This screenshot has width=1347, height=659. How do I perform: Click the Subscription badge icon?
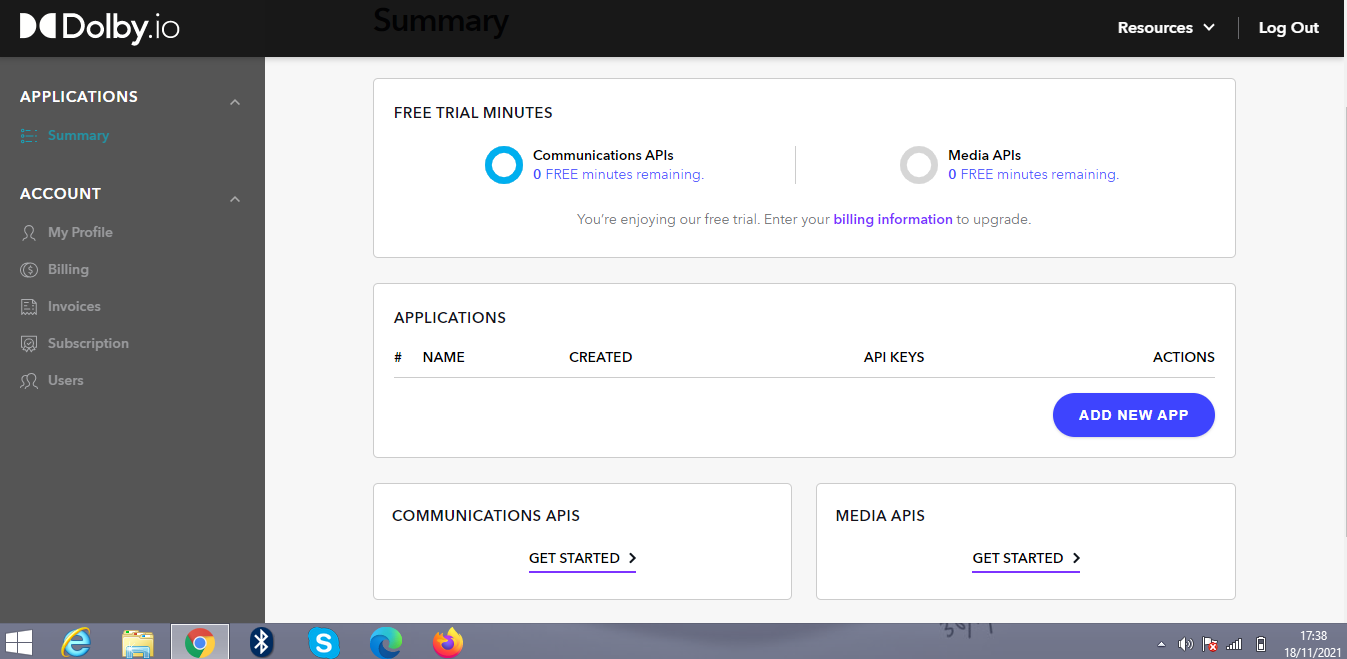pyautogui.click(x=29, y=343)
